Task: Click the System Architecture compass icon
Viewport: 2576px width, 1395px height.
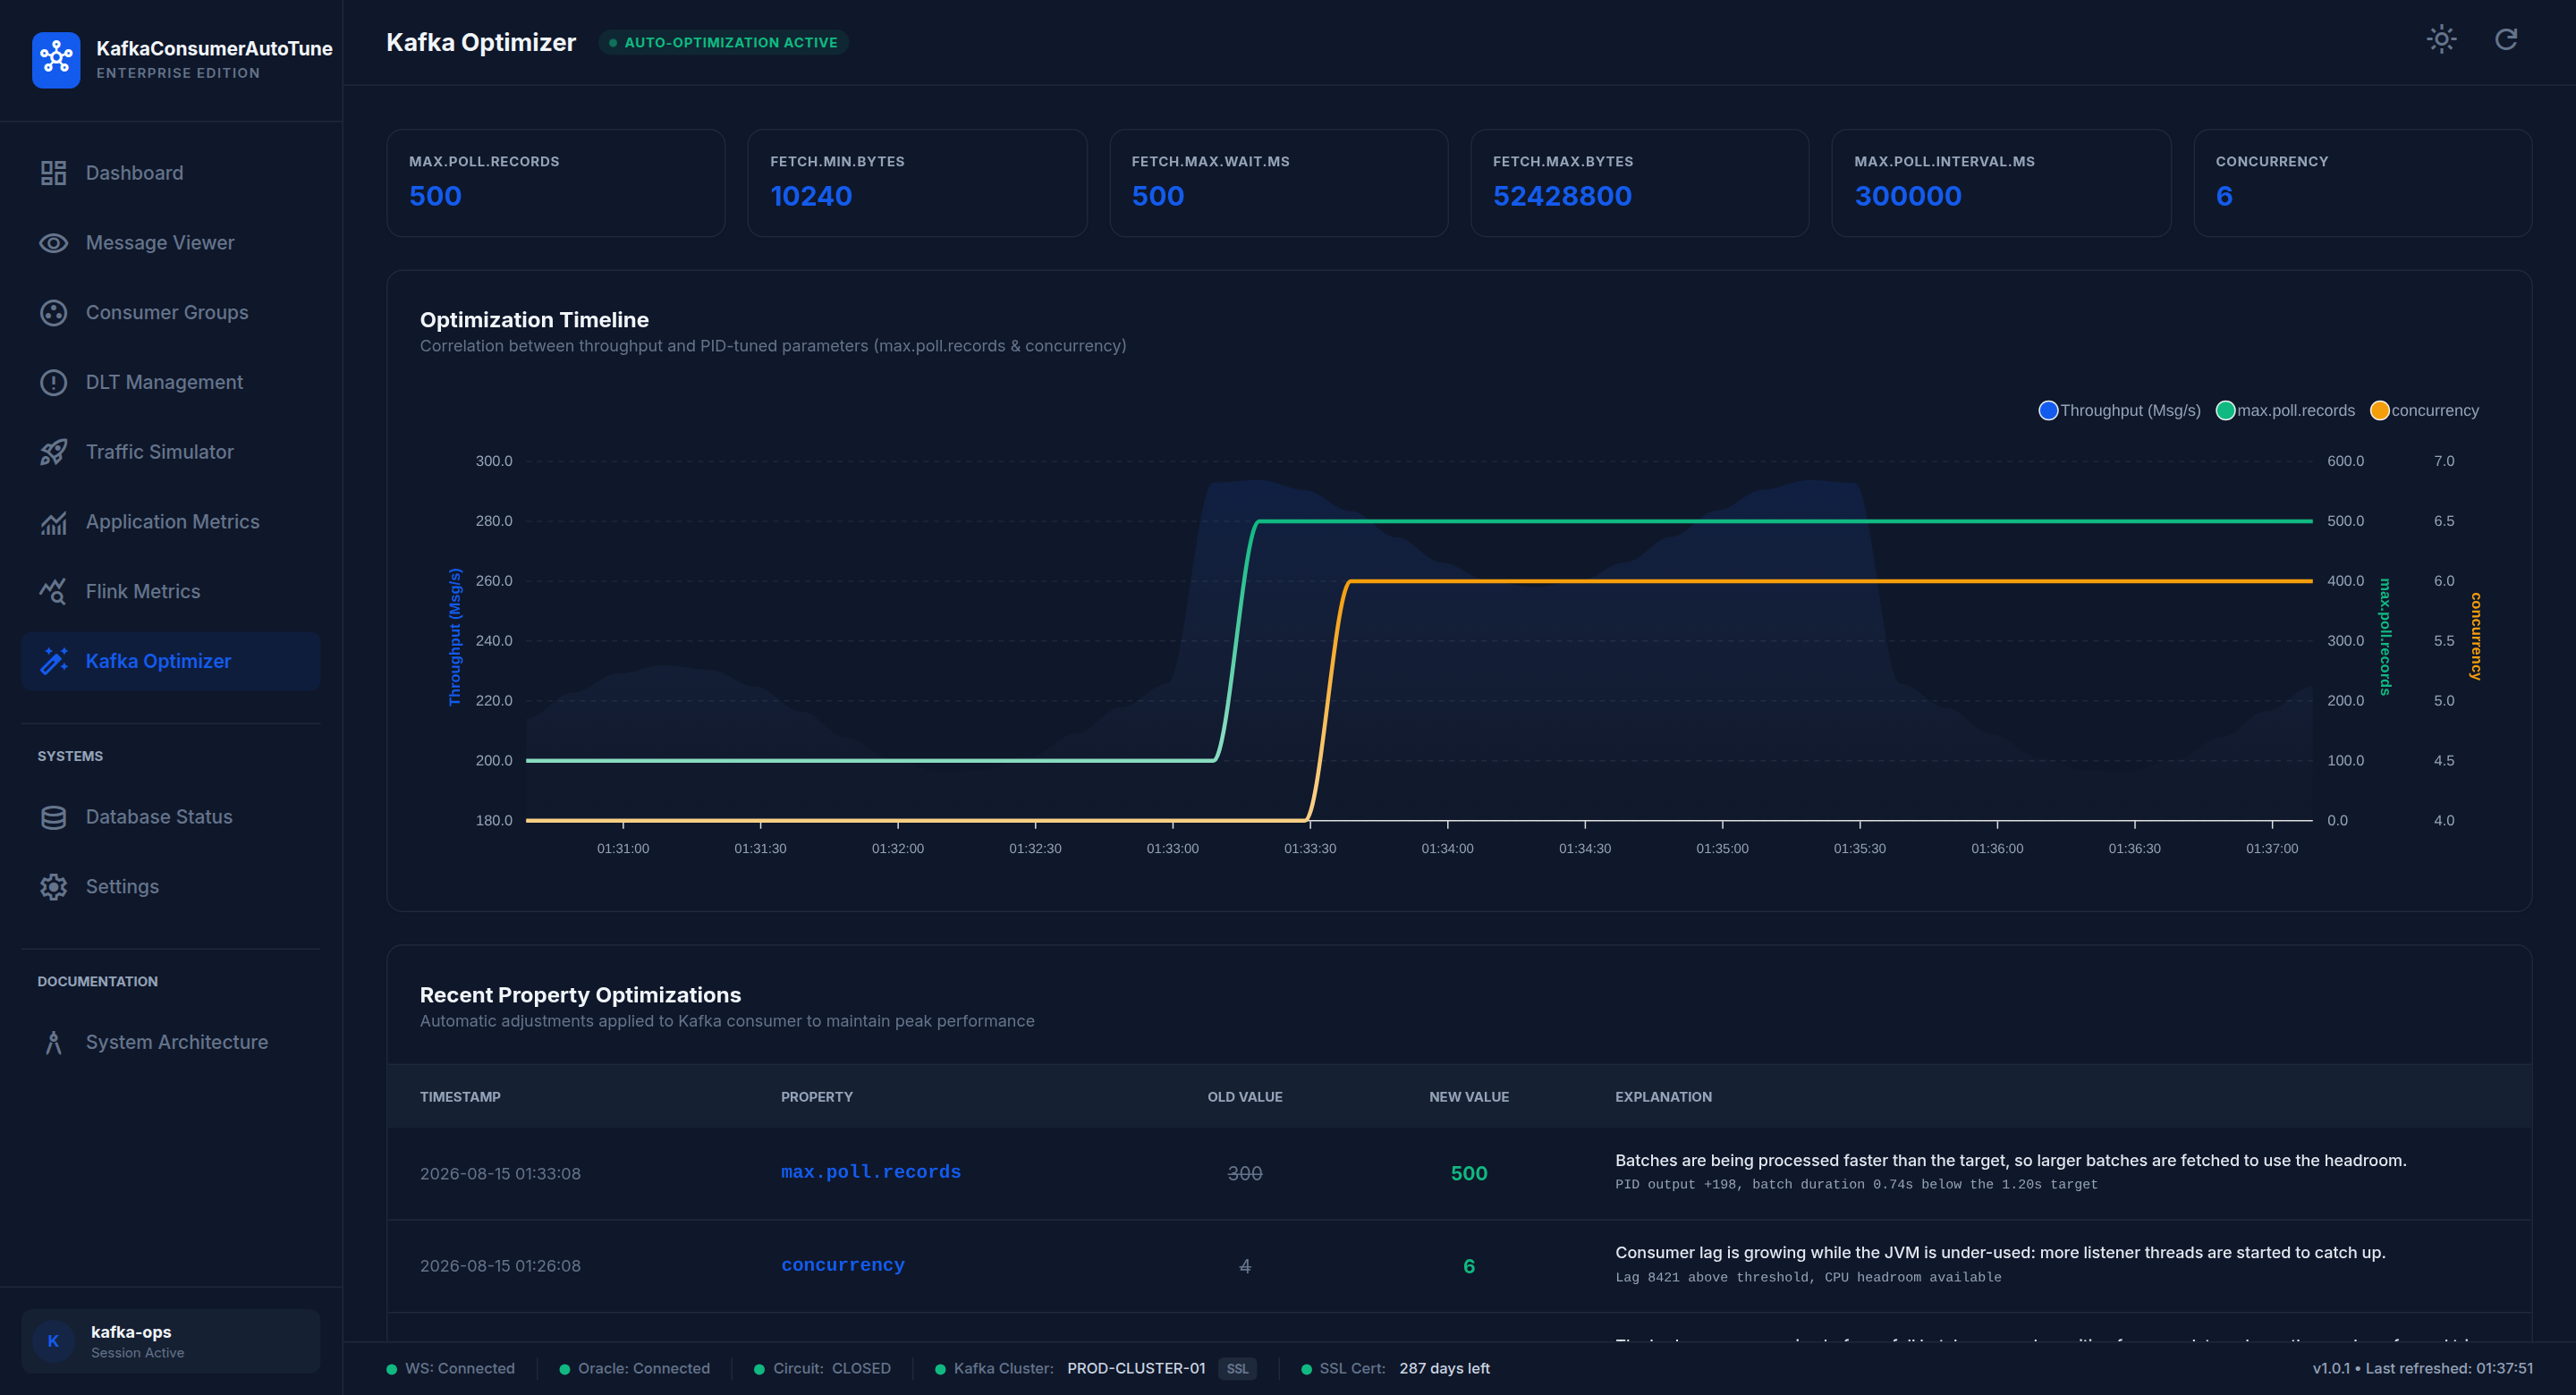Action: (x=53, y=1042)
